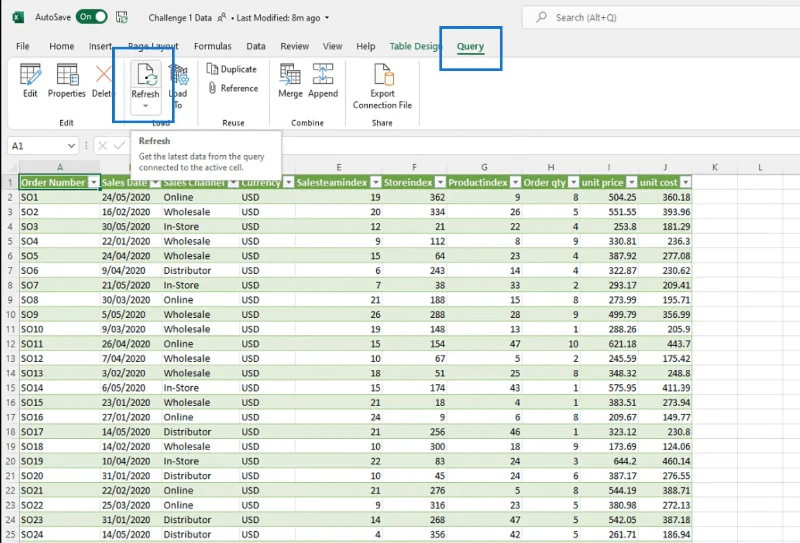Viewport: 800px width, 543px height.
Task: Click the date 30/05/2020
Action: tap(126, 227)
